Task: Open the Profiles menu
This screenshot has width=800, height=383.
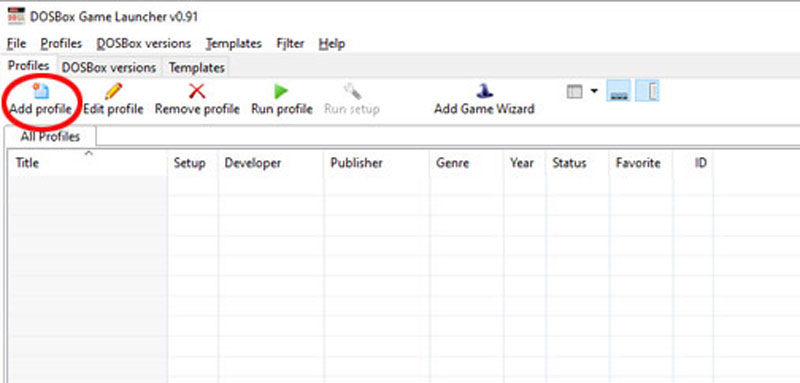Action: [61, 44]
